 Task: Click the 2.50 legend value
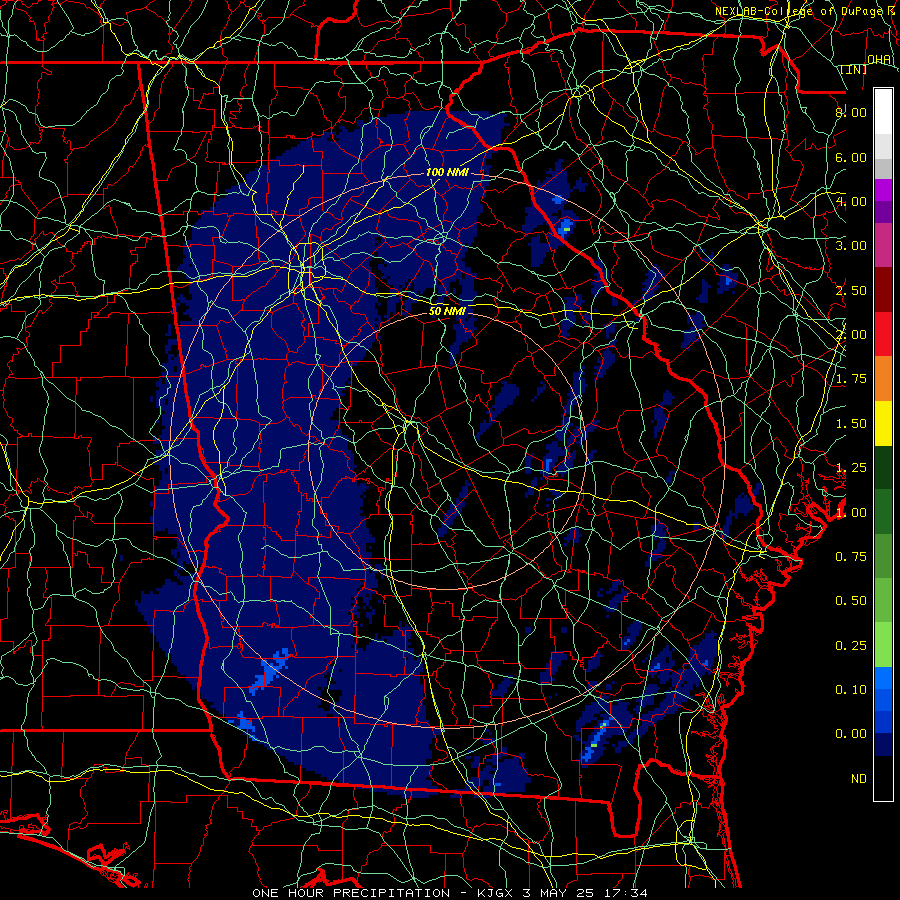point(851,290)
